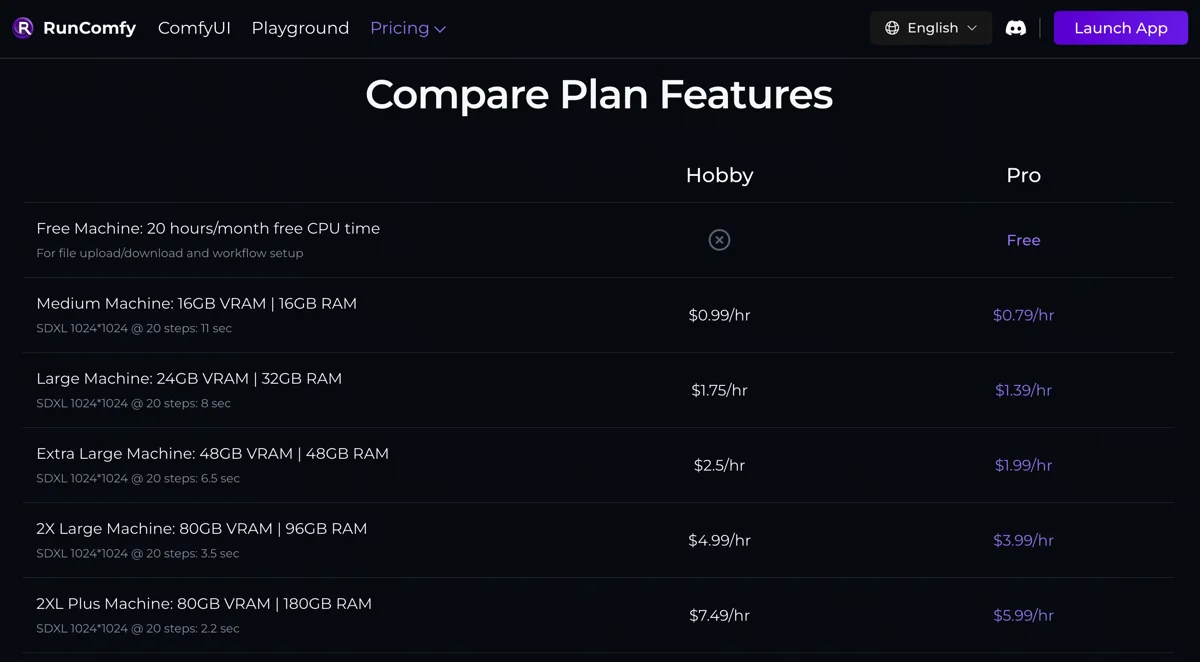Open the Discord icon link
Image resolution: width=1200 pixels, height=662 pixels.
(x=1015, y=28)
